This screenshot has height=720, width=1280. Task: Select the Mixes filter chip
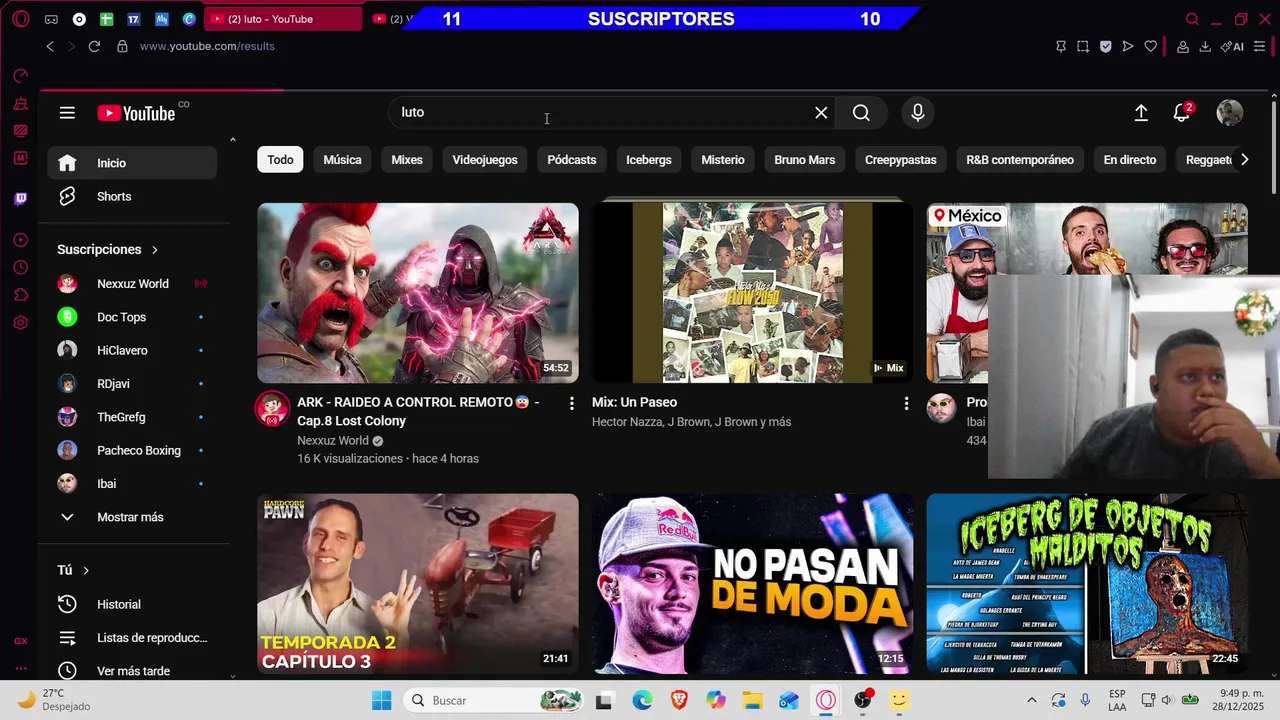pyautogui.click(x=407, y=160)
